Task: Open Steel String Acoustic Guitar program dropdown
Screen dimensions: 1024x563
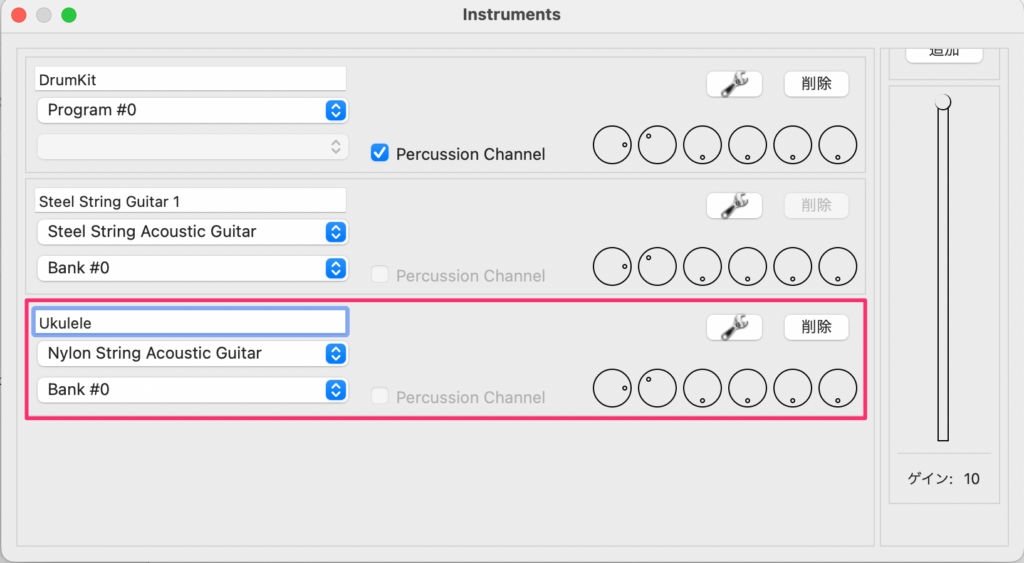Action: (193, 232)
